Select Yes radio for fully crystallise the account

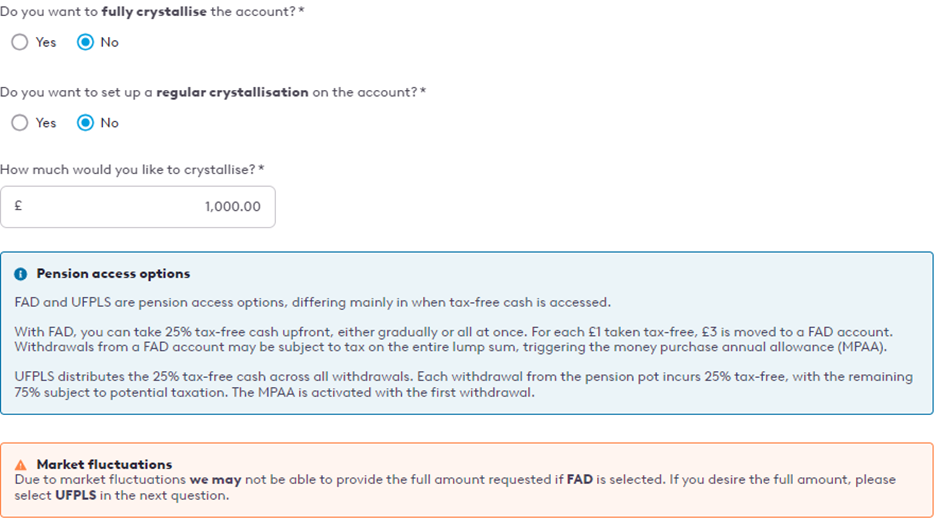20,42
